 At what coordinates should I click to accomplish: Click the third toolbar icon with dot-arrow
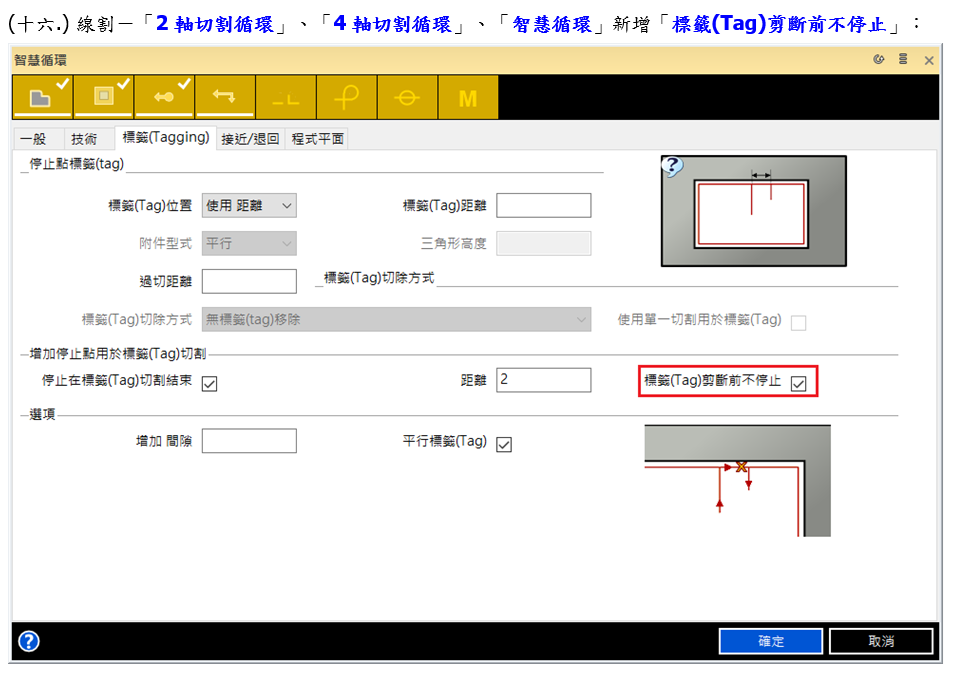click(x=164, y=98)
